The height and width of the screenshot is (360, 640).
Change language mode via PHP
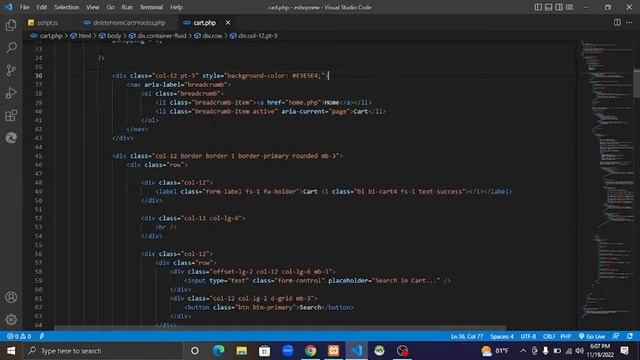click(566, 336)
